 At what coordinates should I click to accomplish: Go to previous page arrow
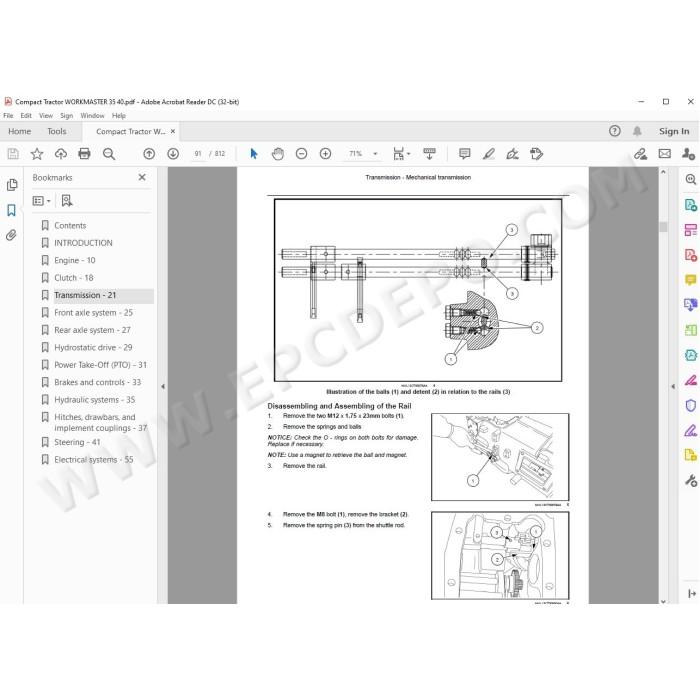[149, 154]
